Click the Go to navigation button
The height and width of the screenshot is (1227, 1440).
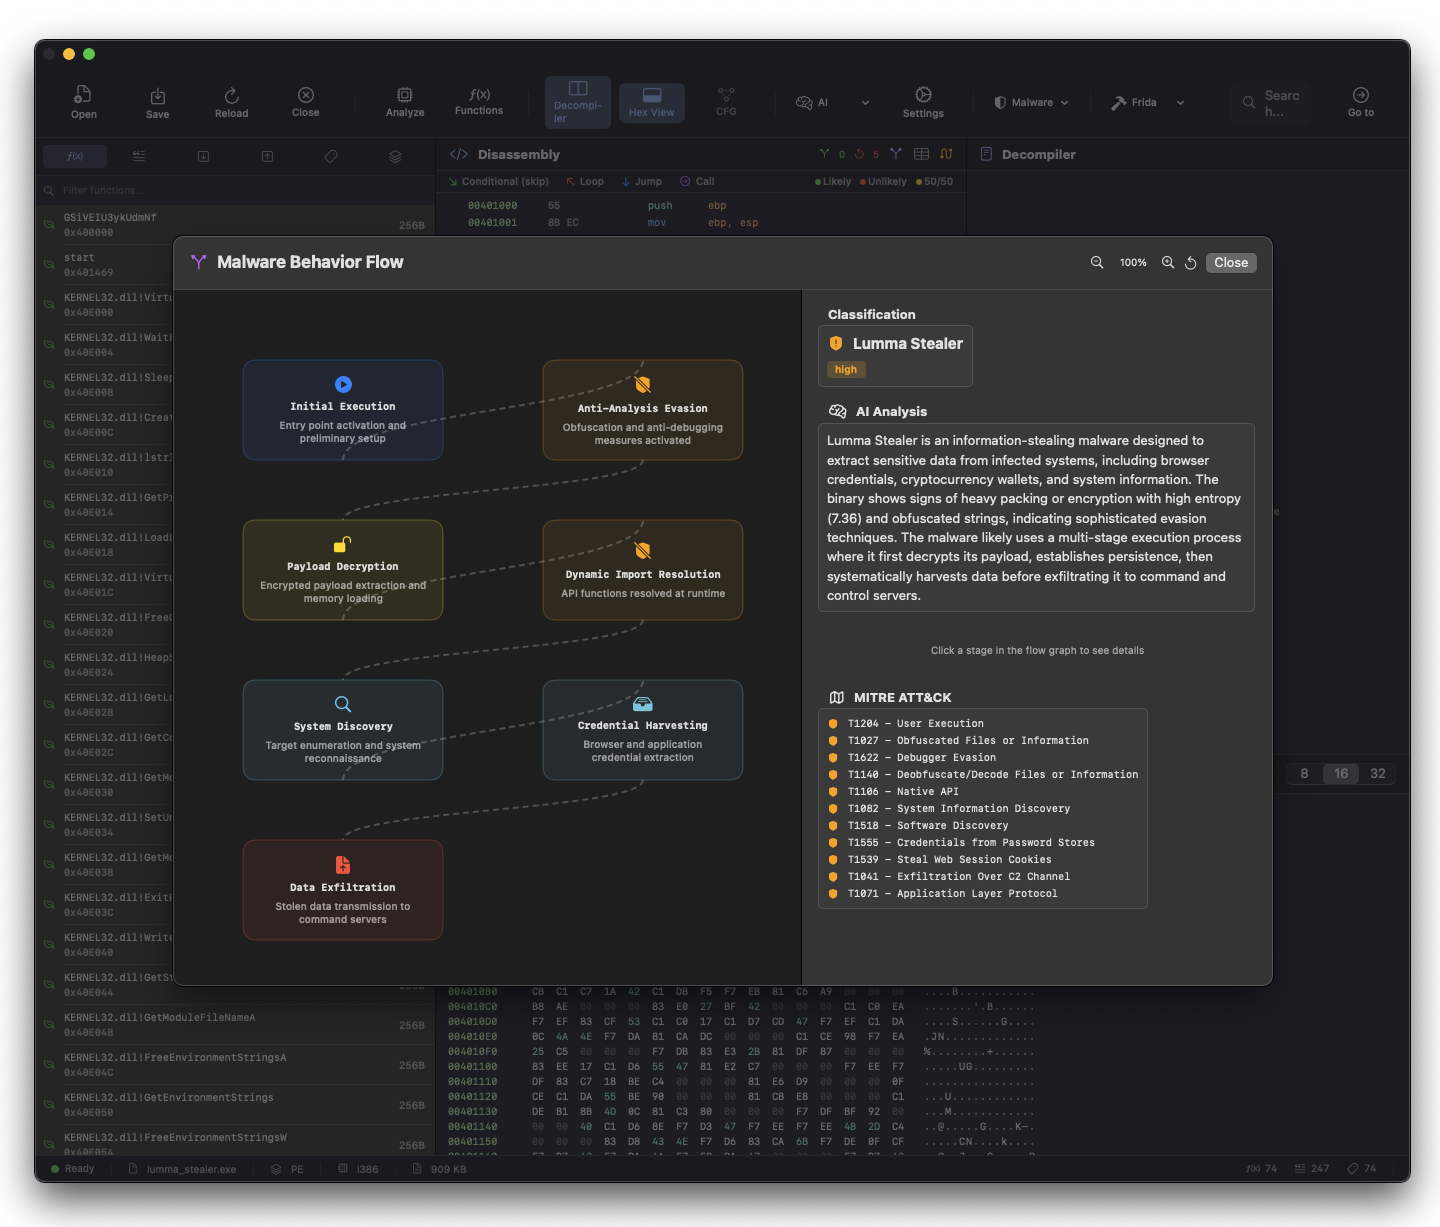pyautogui.click(x=1359, y=101)
